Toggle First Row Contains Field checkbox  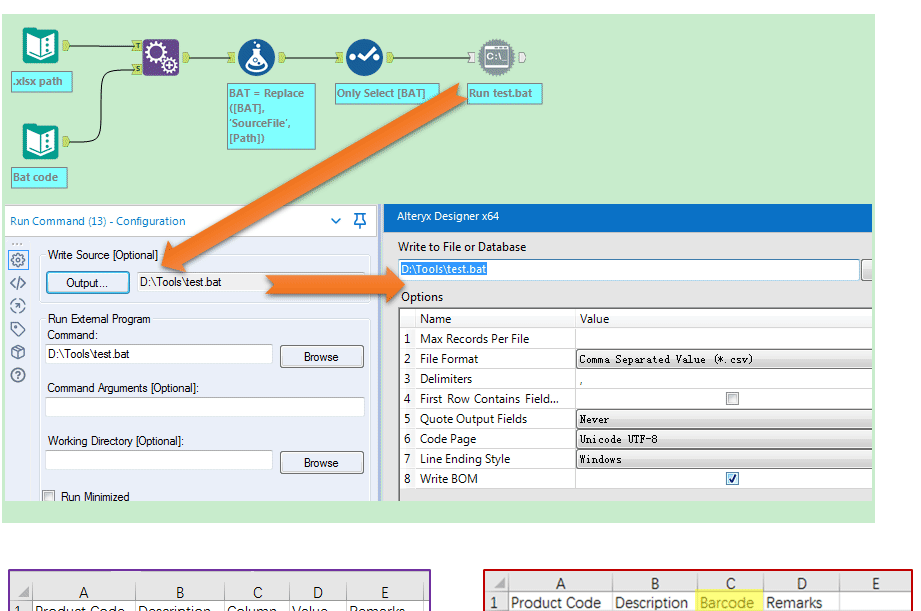point(732,399)
